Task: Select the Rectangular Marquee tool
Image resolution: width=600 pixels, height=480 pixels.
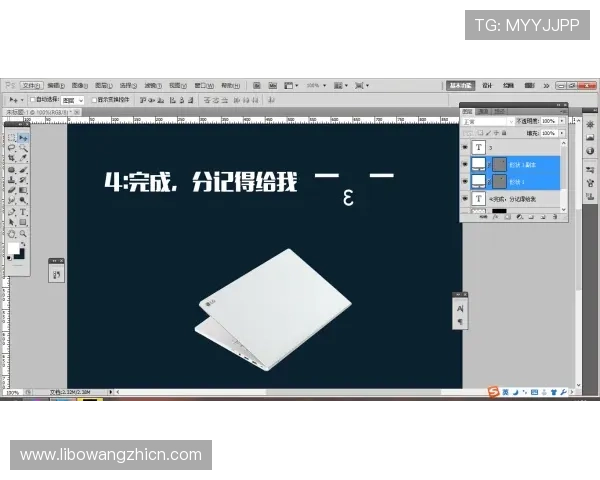Action: tap(11, 138)
